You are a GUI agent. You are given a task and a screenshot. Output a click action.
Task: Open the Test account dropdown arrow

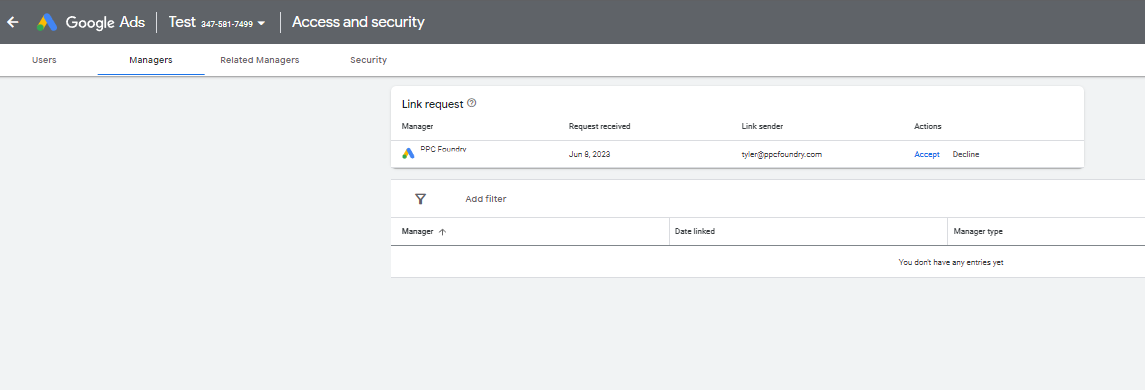coord(261,23)
